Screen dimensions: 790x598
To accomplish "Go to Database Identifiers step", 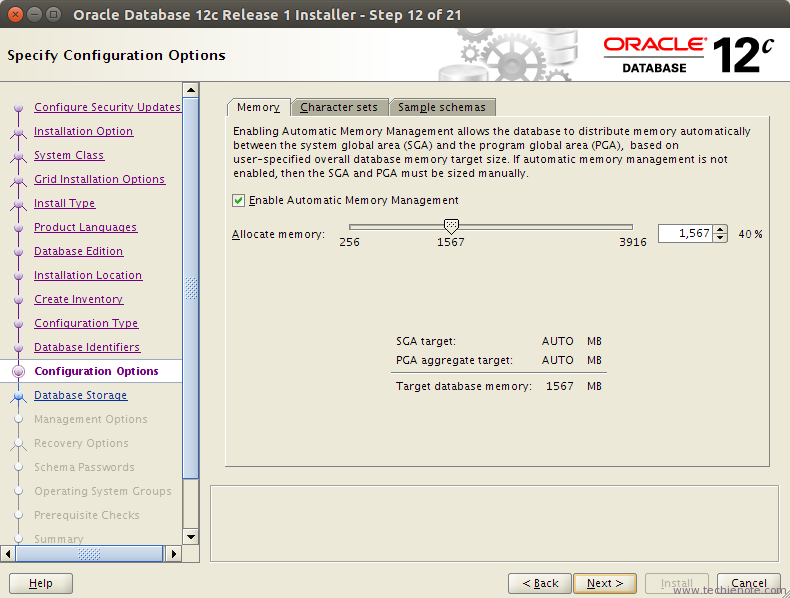I will (87, 347).
